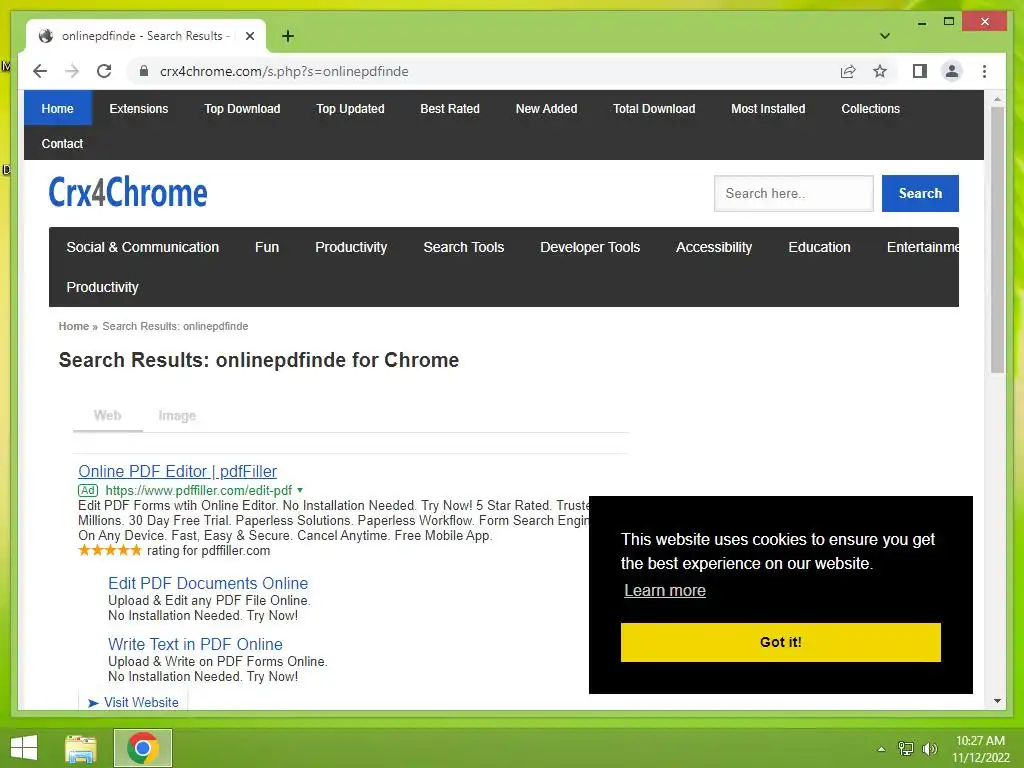This screenshot has height=768, width=1024.
Task: Click the page vertical scrollbar thumb
Action: tap(997, 240)
